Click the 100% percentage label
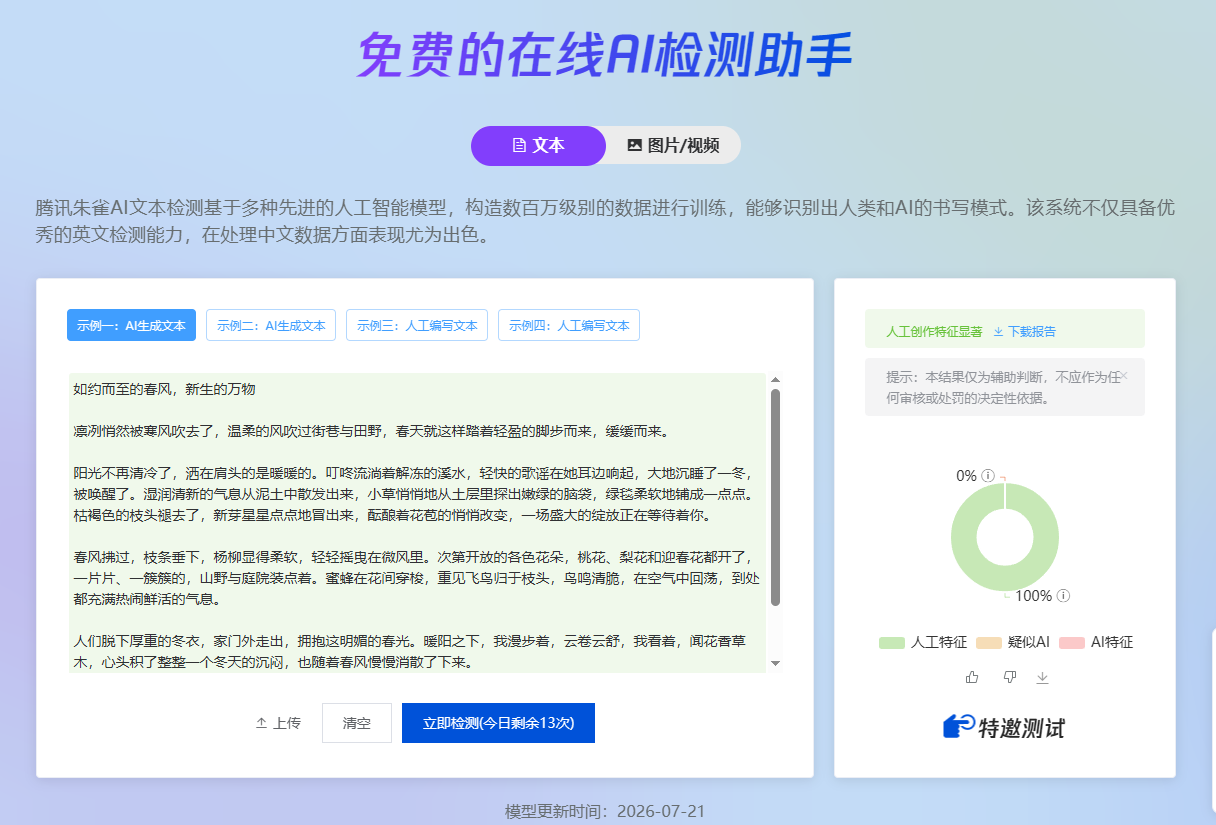This screenshot has width=1216, height=825. (x=1033, y=596)
